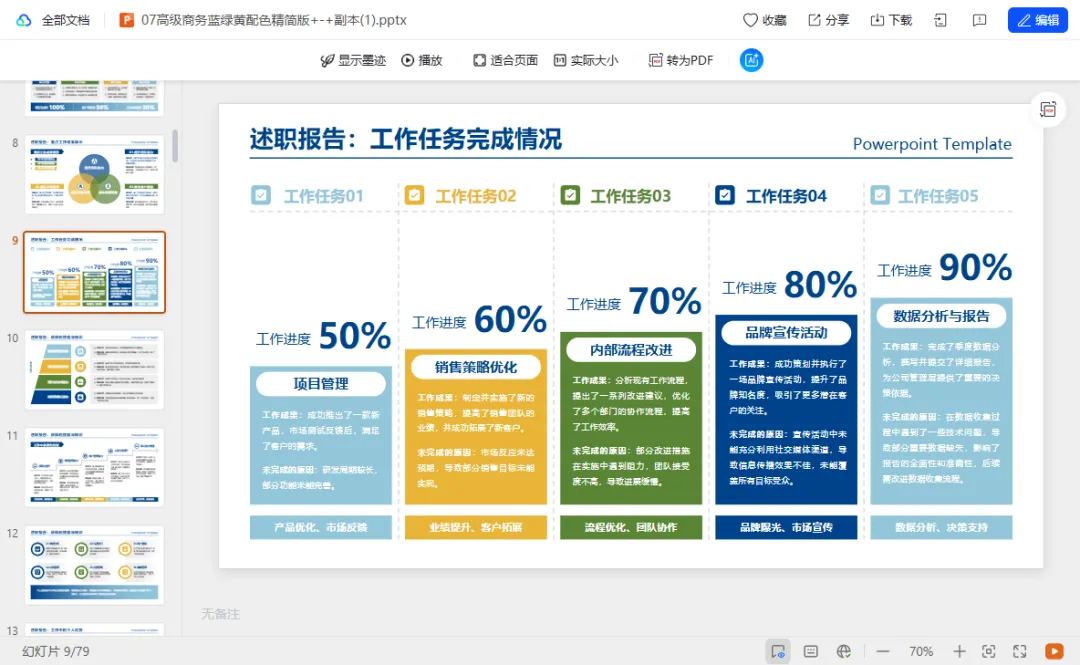The image size is (1080, 665).
Task: Click the 项目管理 label
Action: (321, 384)
